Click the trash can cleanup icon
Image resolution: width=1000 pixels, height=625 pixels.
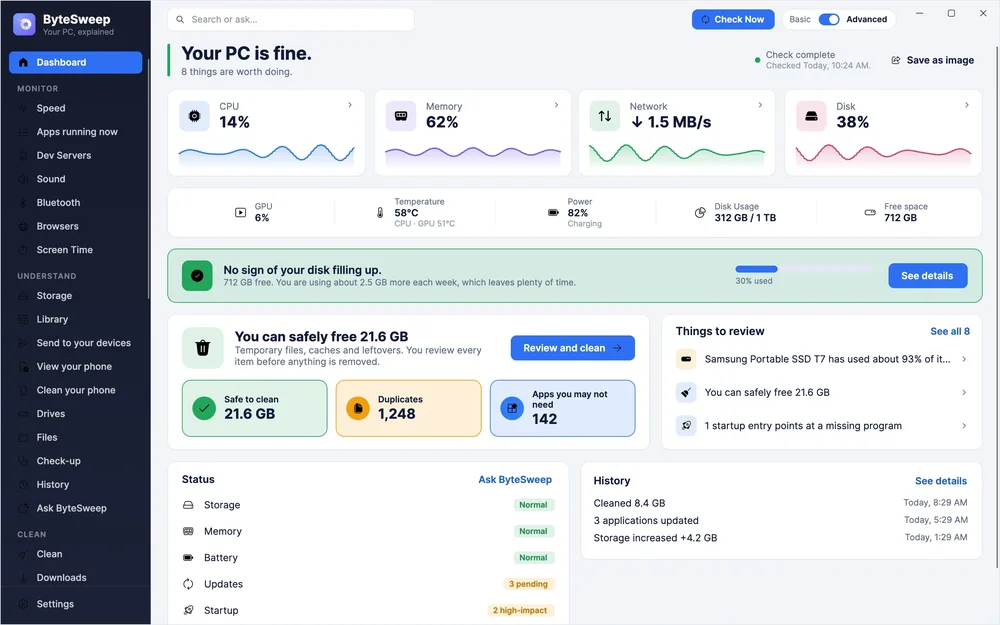pos(203,348)
